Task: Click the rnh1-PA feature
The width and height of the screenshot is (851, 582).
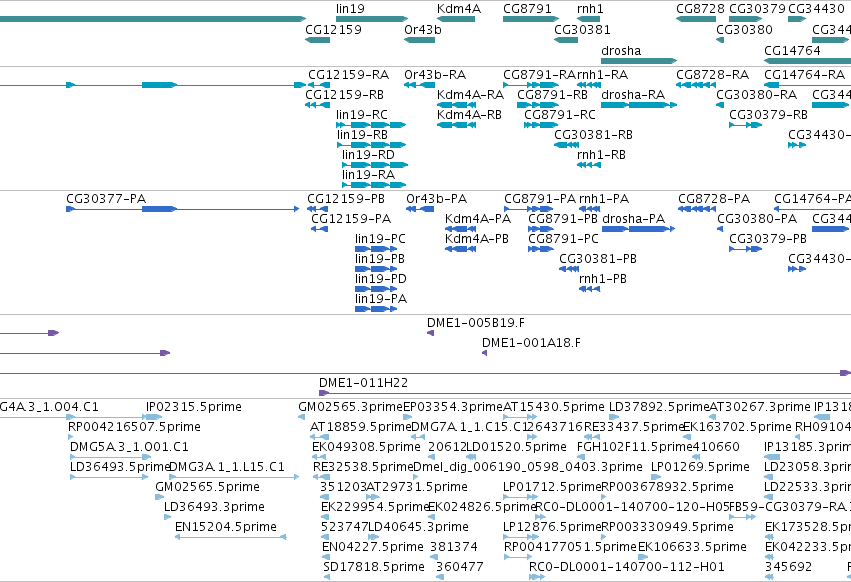Action: tap(589, 209)
